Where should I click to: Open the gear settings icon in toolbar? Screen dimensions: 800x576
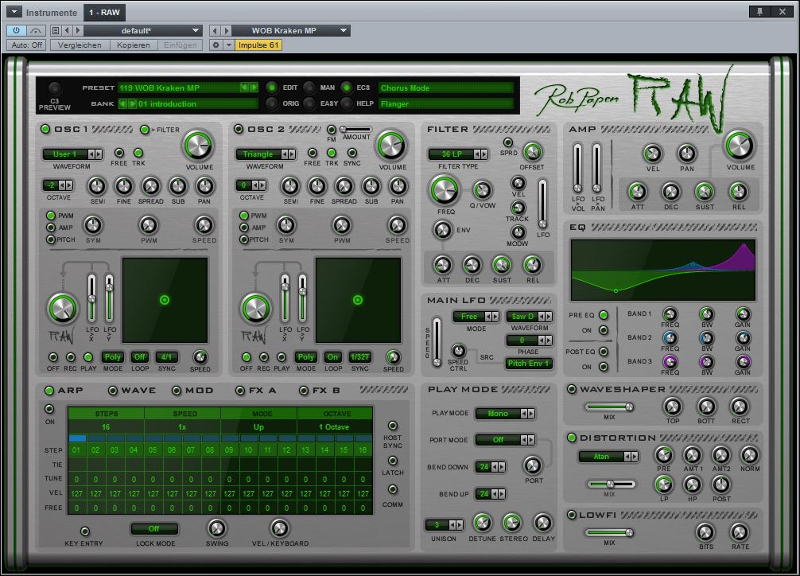(x=216, y=45)
